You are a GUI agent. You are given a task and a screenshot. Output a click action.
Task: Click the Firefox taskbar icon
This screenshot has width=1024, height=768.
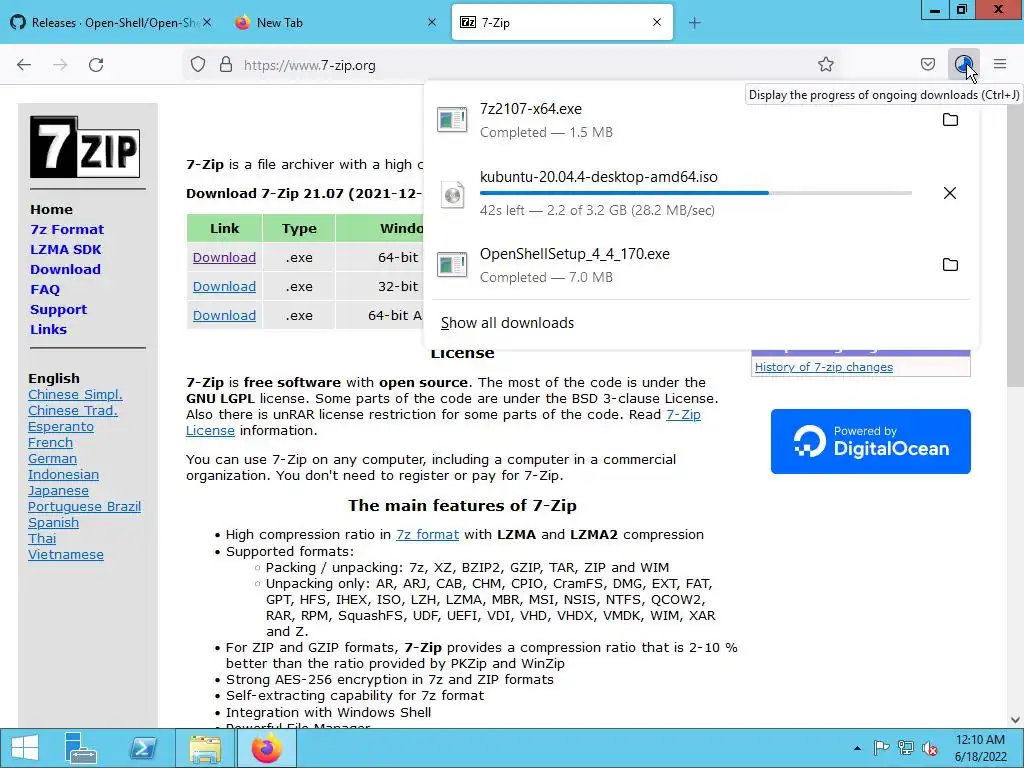266,748
